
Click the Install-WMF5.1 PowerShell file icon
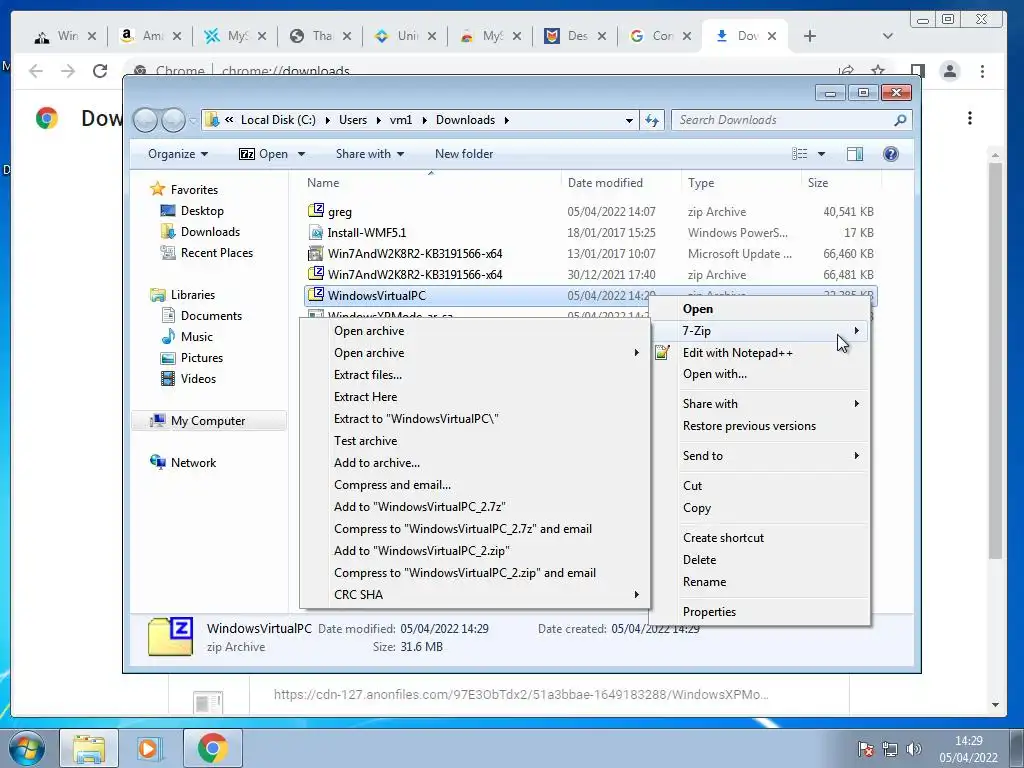[x=315, y=232]
